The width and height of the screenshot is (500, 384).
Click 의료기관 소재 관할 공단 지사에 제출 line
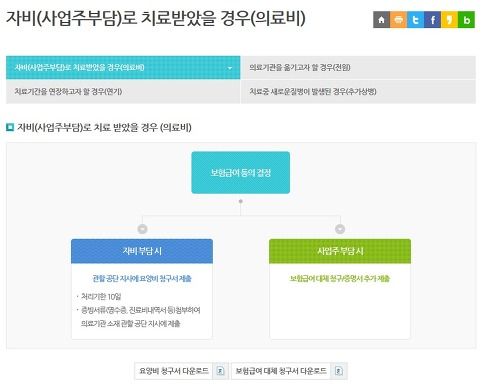[x=131, y=323]
